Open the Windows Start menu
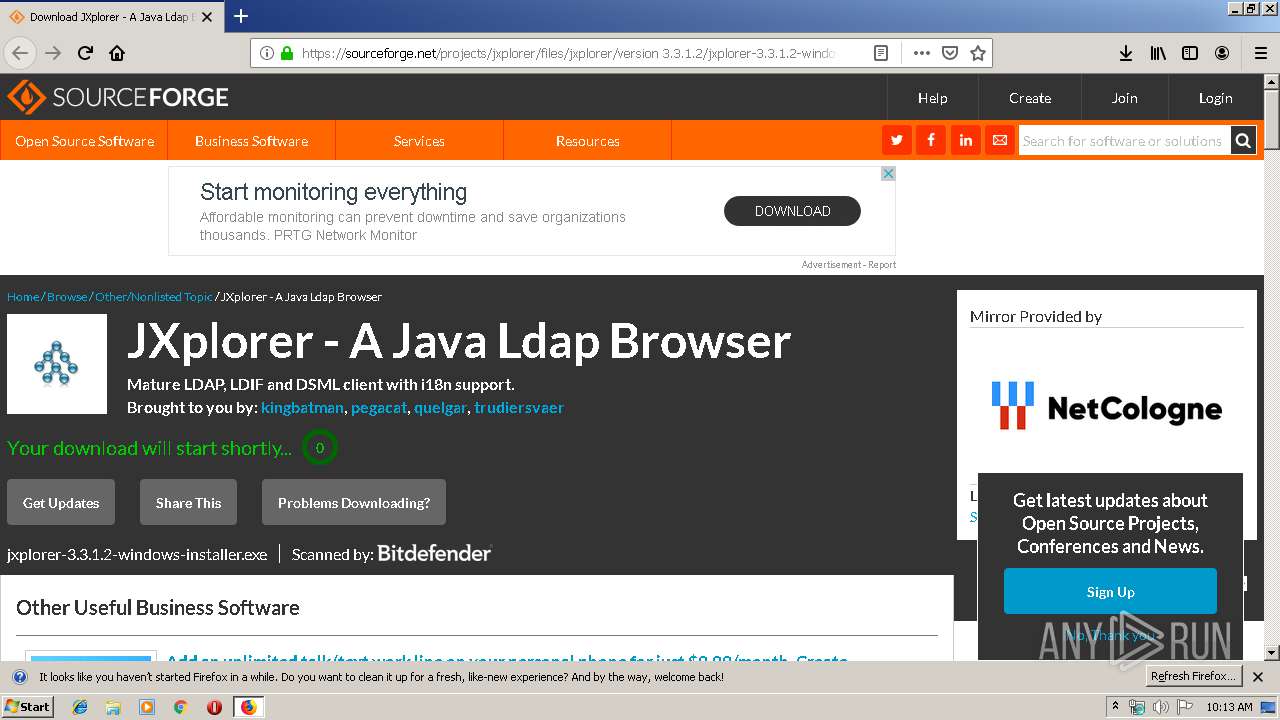This screenshot has height=720, width=1280. (x=28, y=707)
